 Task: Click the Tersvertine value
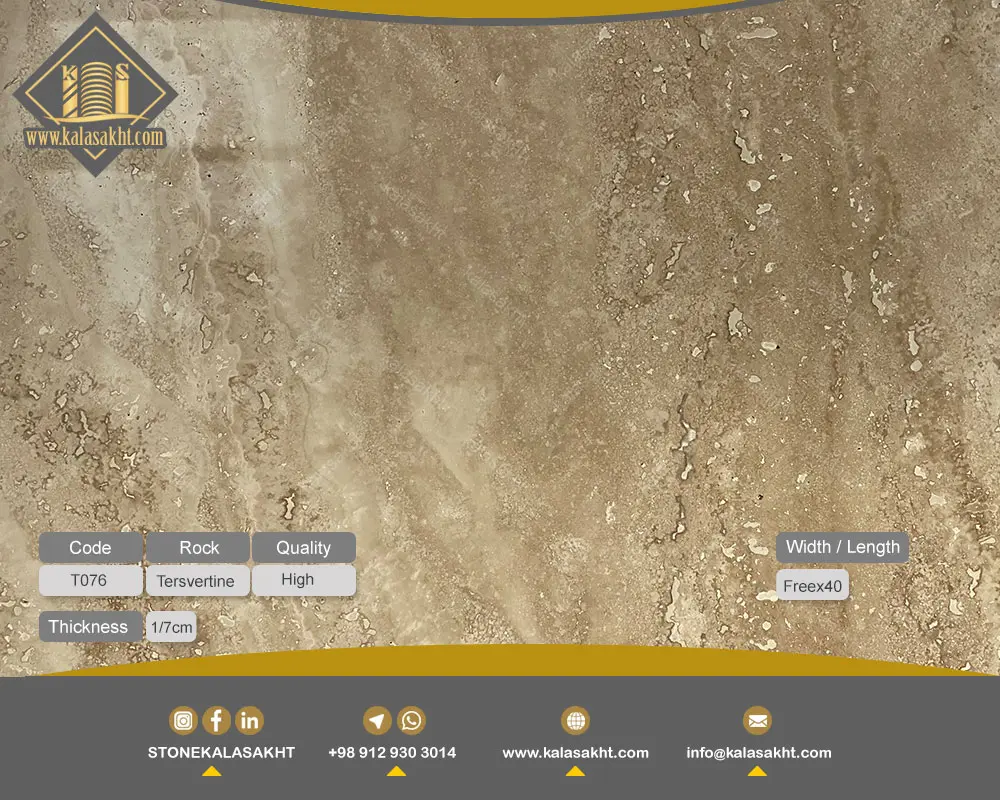click(x=198, y=581)
